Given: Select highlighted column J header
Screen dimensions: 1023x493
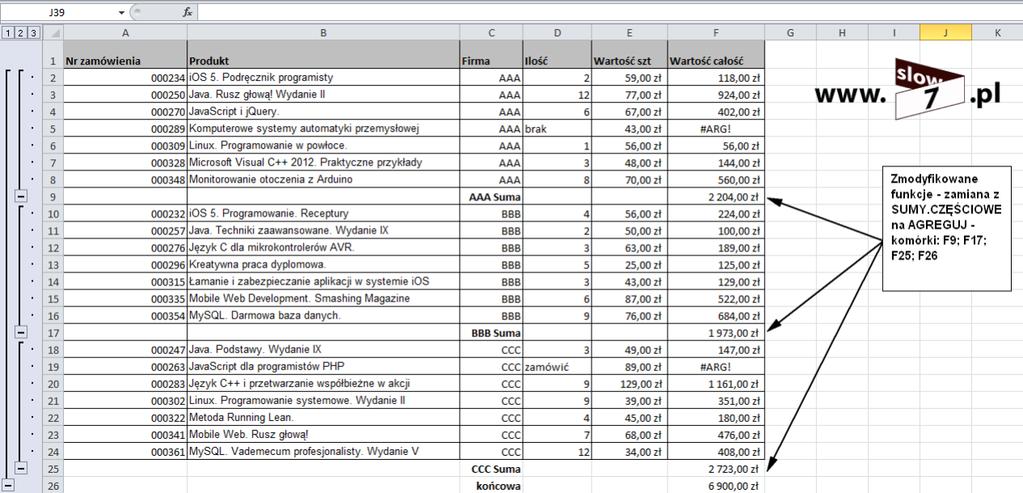Looking at the screenshot, I should [x=946, y=33].
